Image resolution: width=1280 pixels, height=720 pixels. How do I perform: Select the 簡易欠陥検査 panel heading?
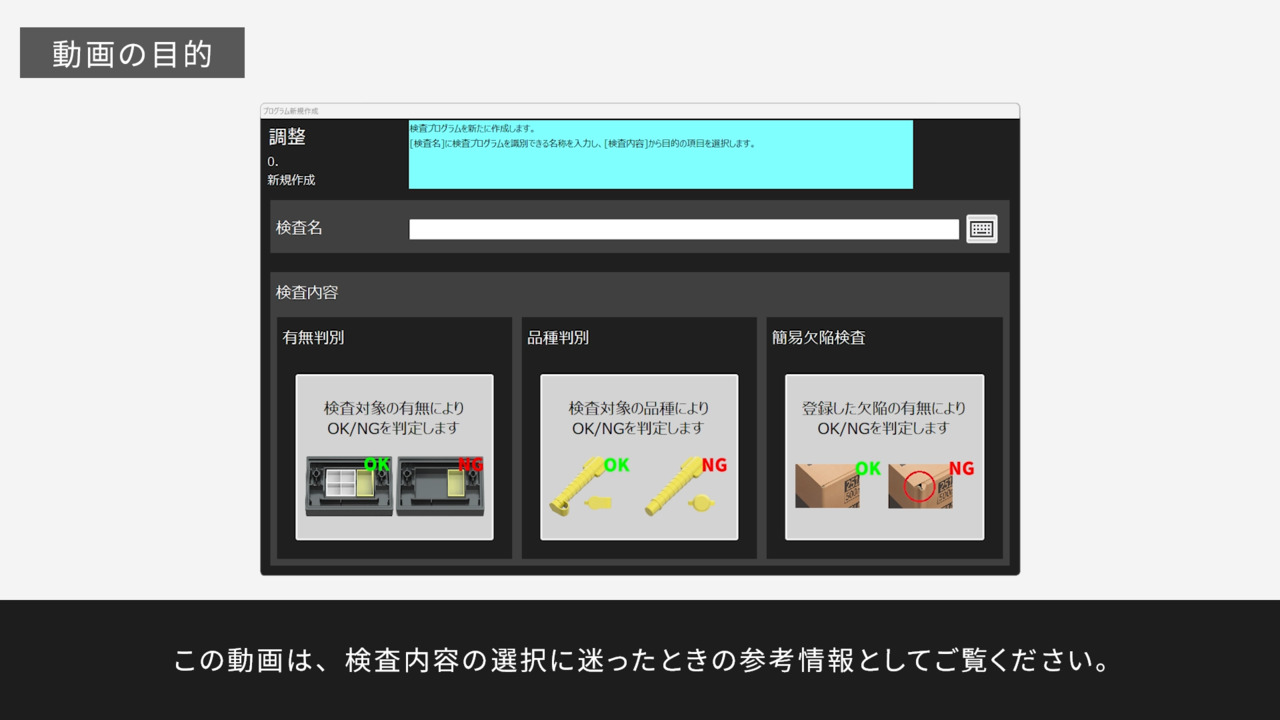pos(818,338)
